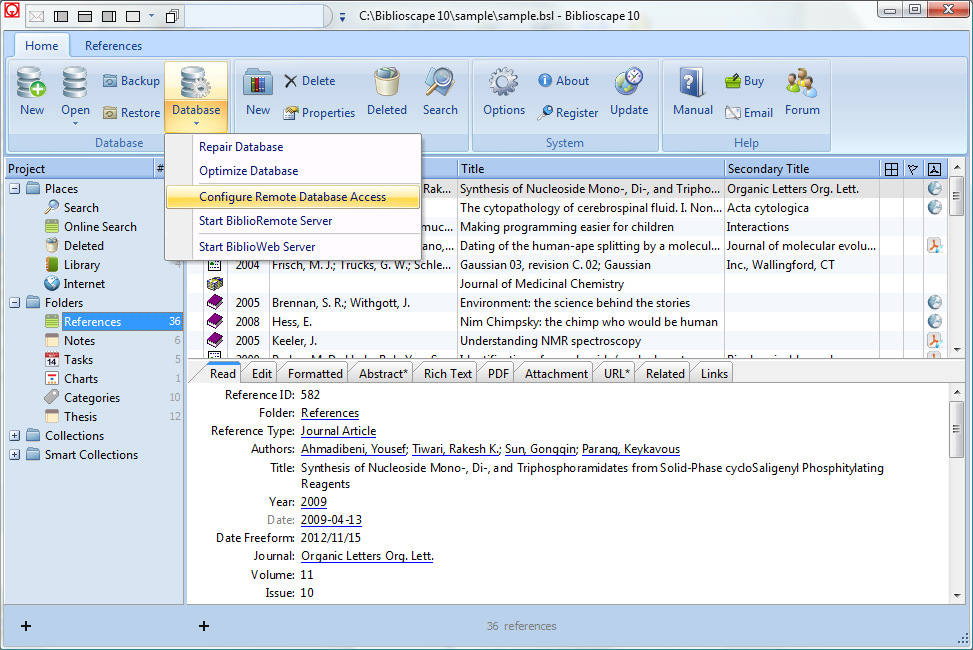Switch to the References ribbon tab
This screenshot has width=973, height=650.
[x=113, y=45]
